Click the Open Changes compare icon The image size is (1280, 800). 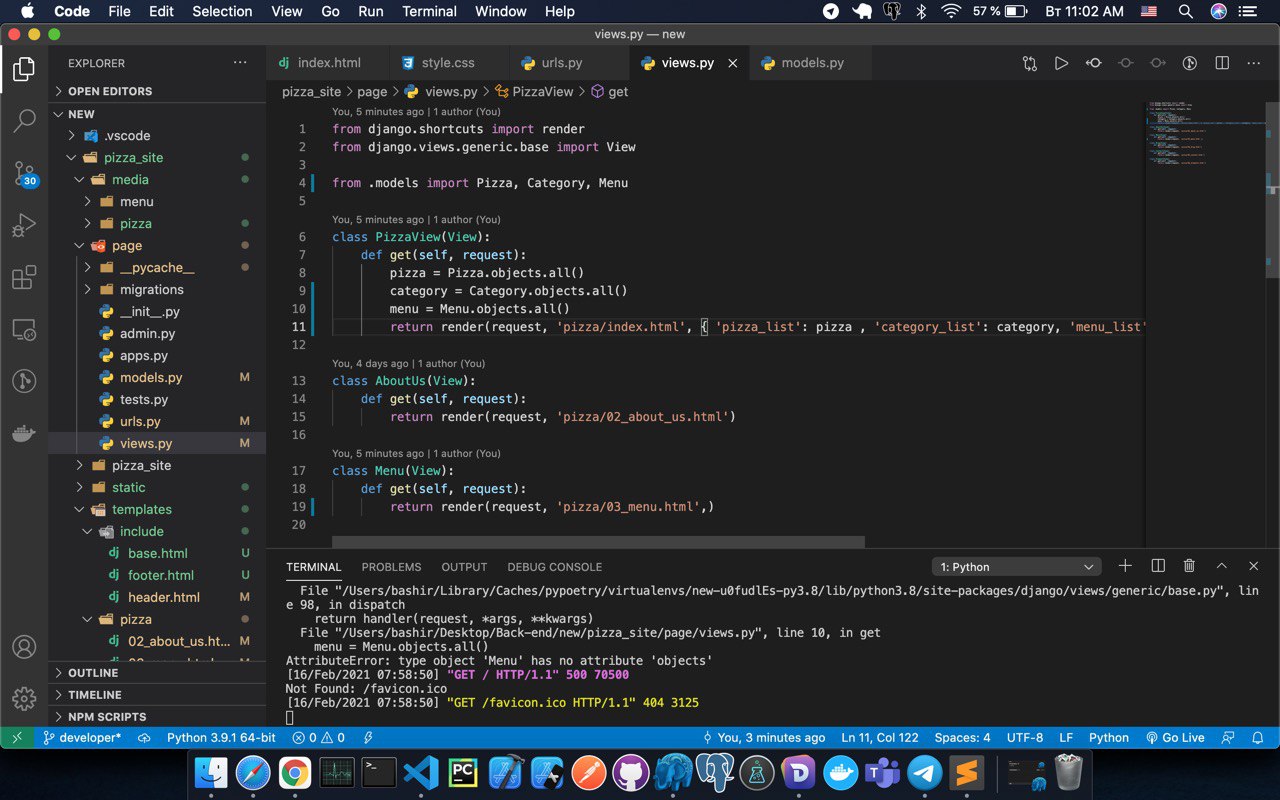tap(1030, 63)
